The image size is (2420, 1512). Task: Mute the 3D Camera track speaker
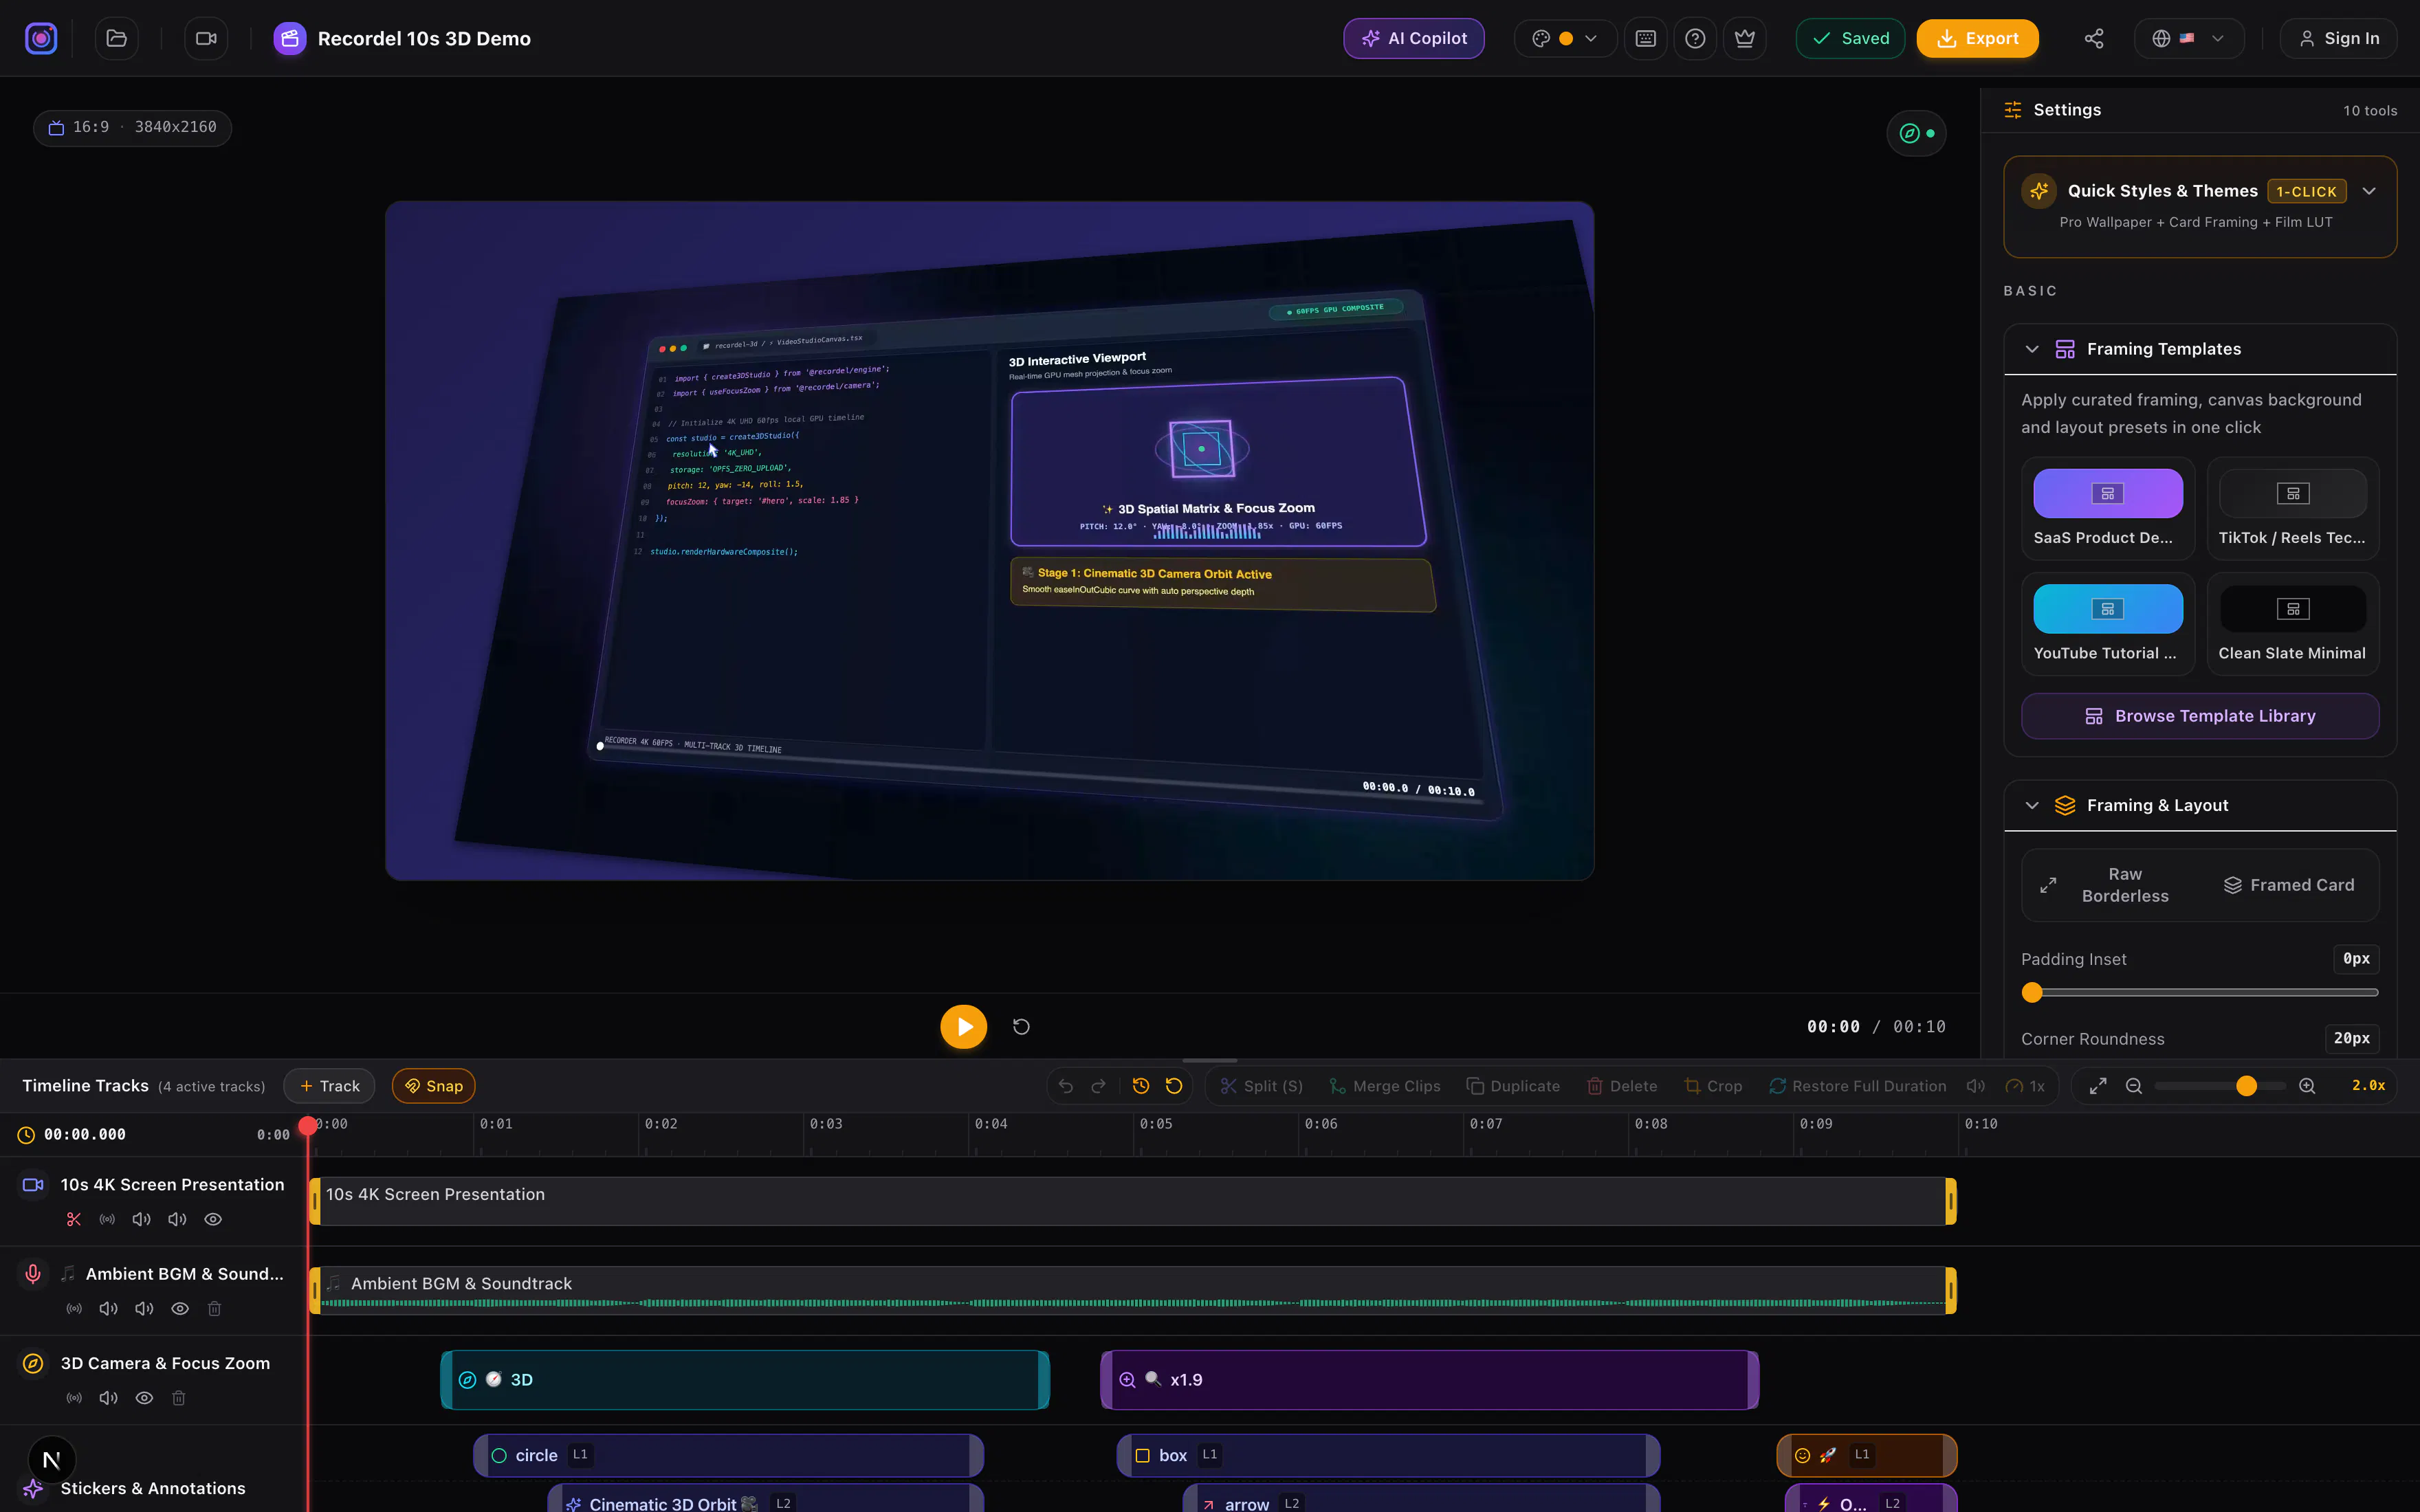point(109,1398)
